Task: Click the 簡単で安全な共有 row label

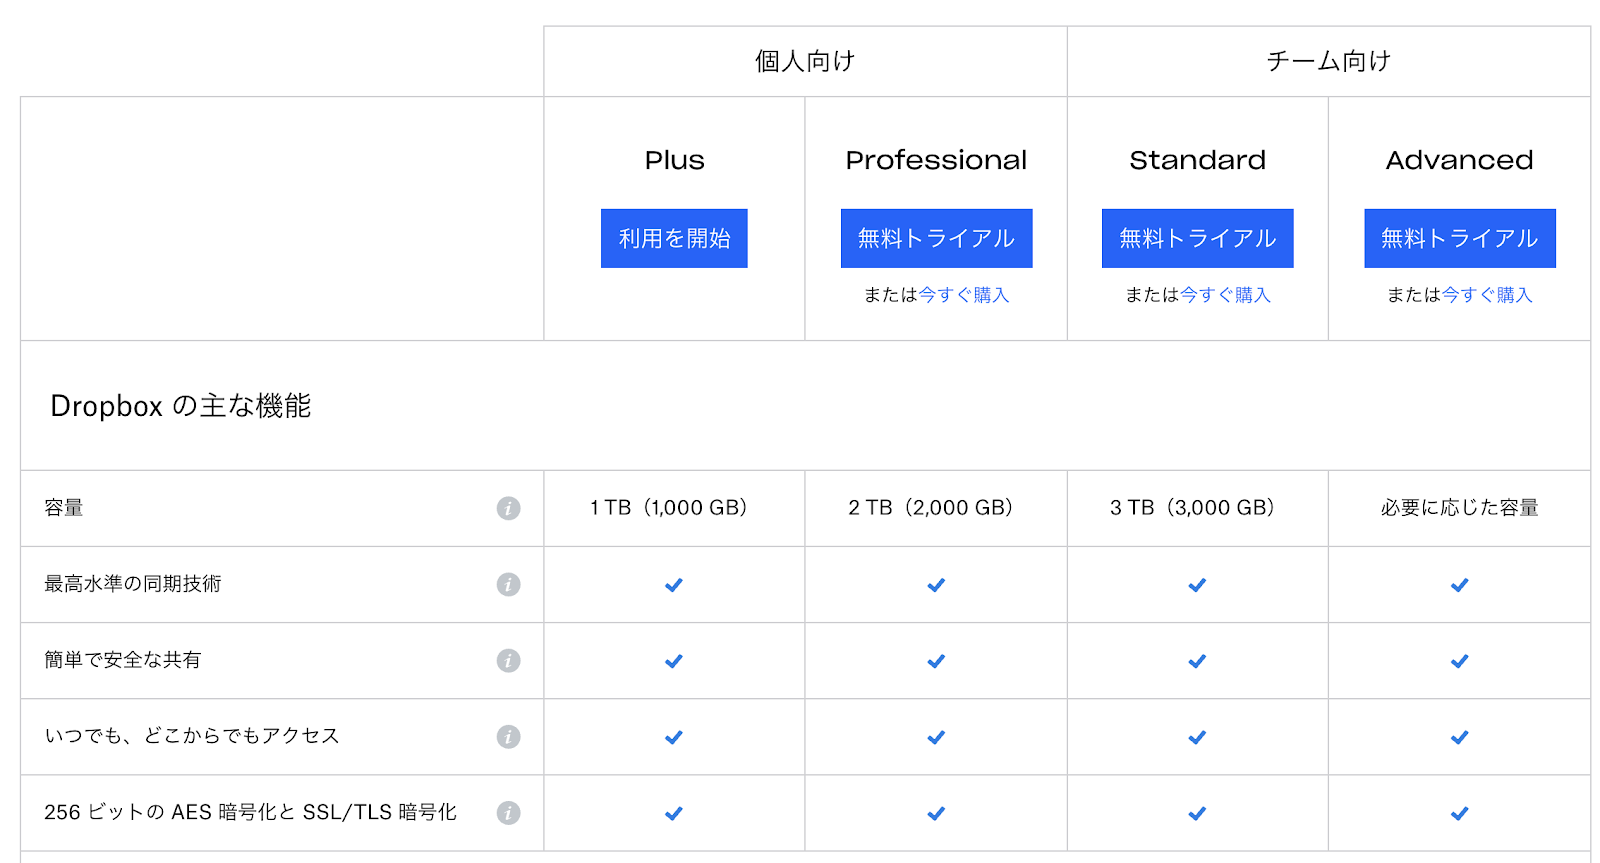Action: pyautogui.click(x=123, y=660)
